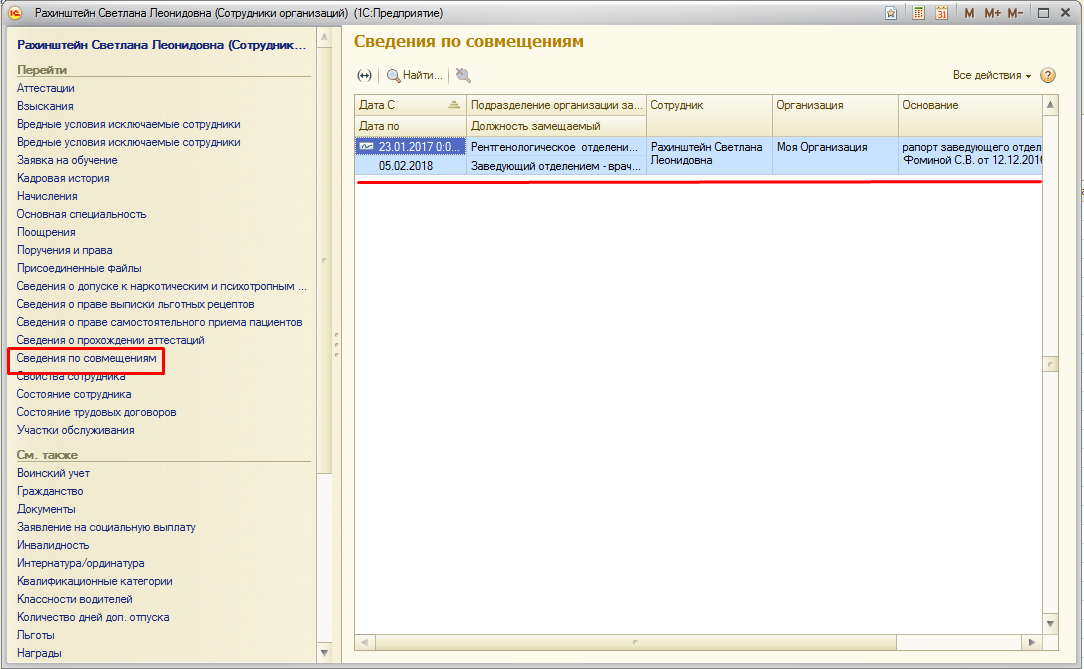Screen dimensions: 1084x669
Task: Open the calendar icon in title bar
Action: (941, 13)
